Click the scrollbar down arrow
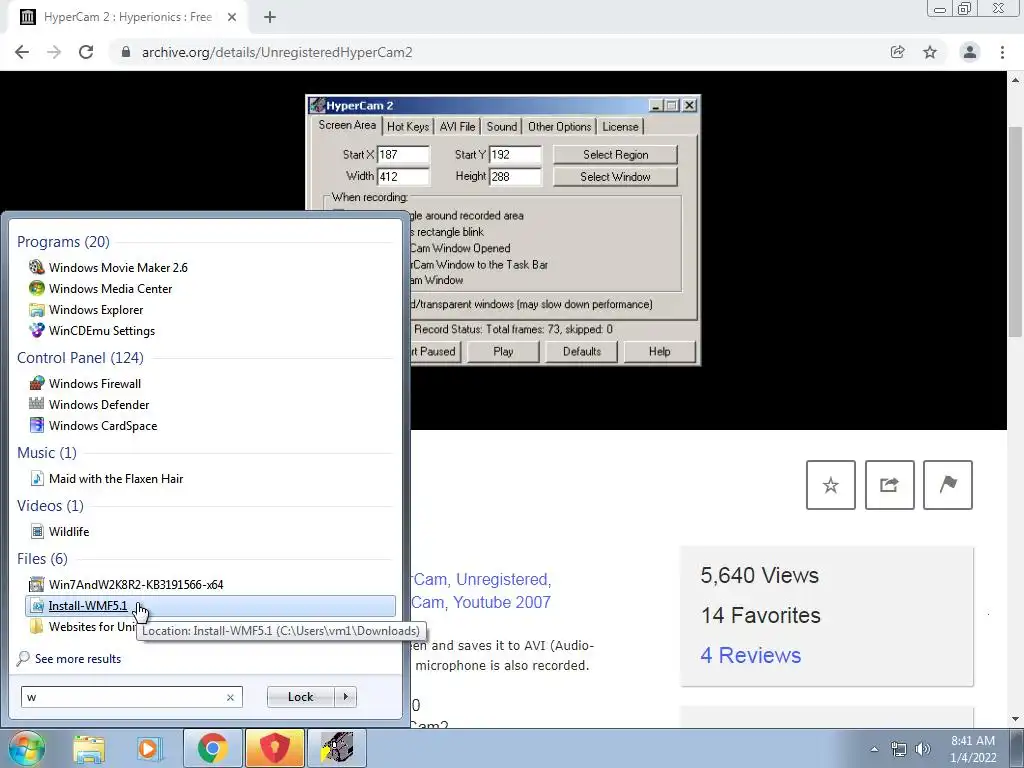Image resolution: width=1024 pixels, height=768 pixels. tap(1016, 720)
